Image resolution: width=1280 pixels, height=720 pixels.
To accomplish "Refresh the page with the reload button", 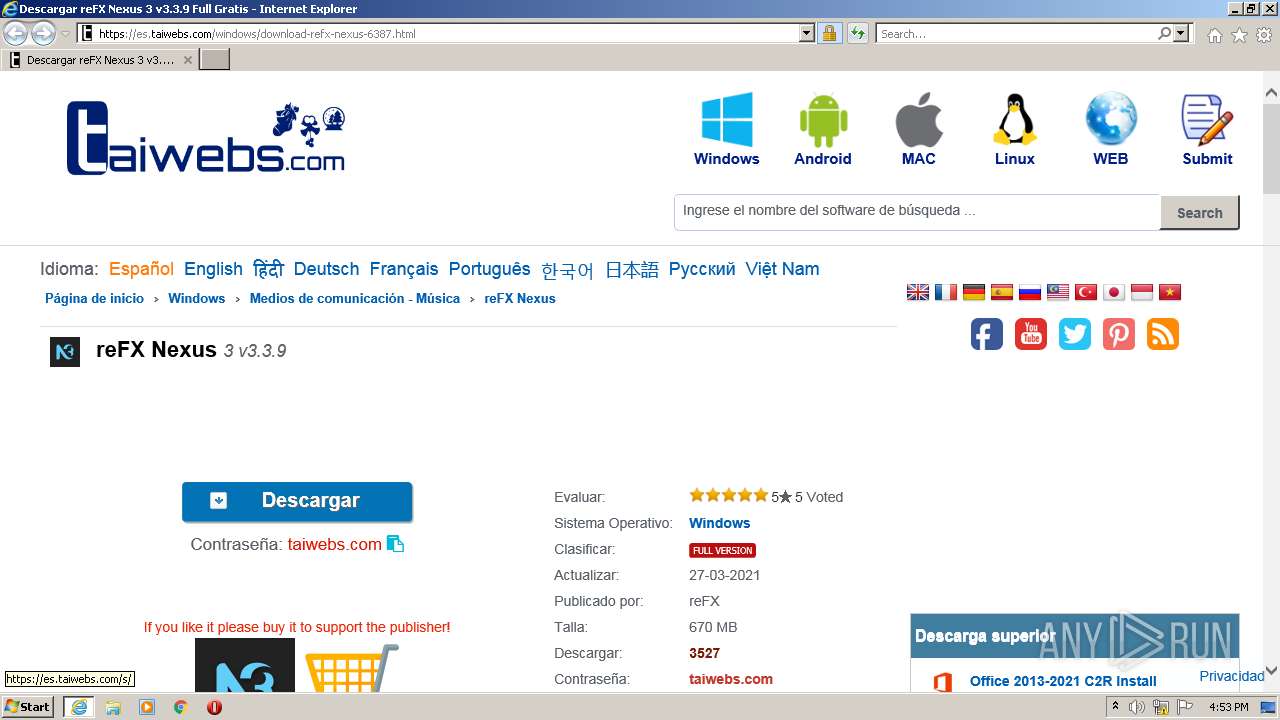I will pyautogui.click(x=857, y=34).
